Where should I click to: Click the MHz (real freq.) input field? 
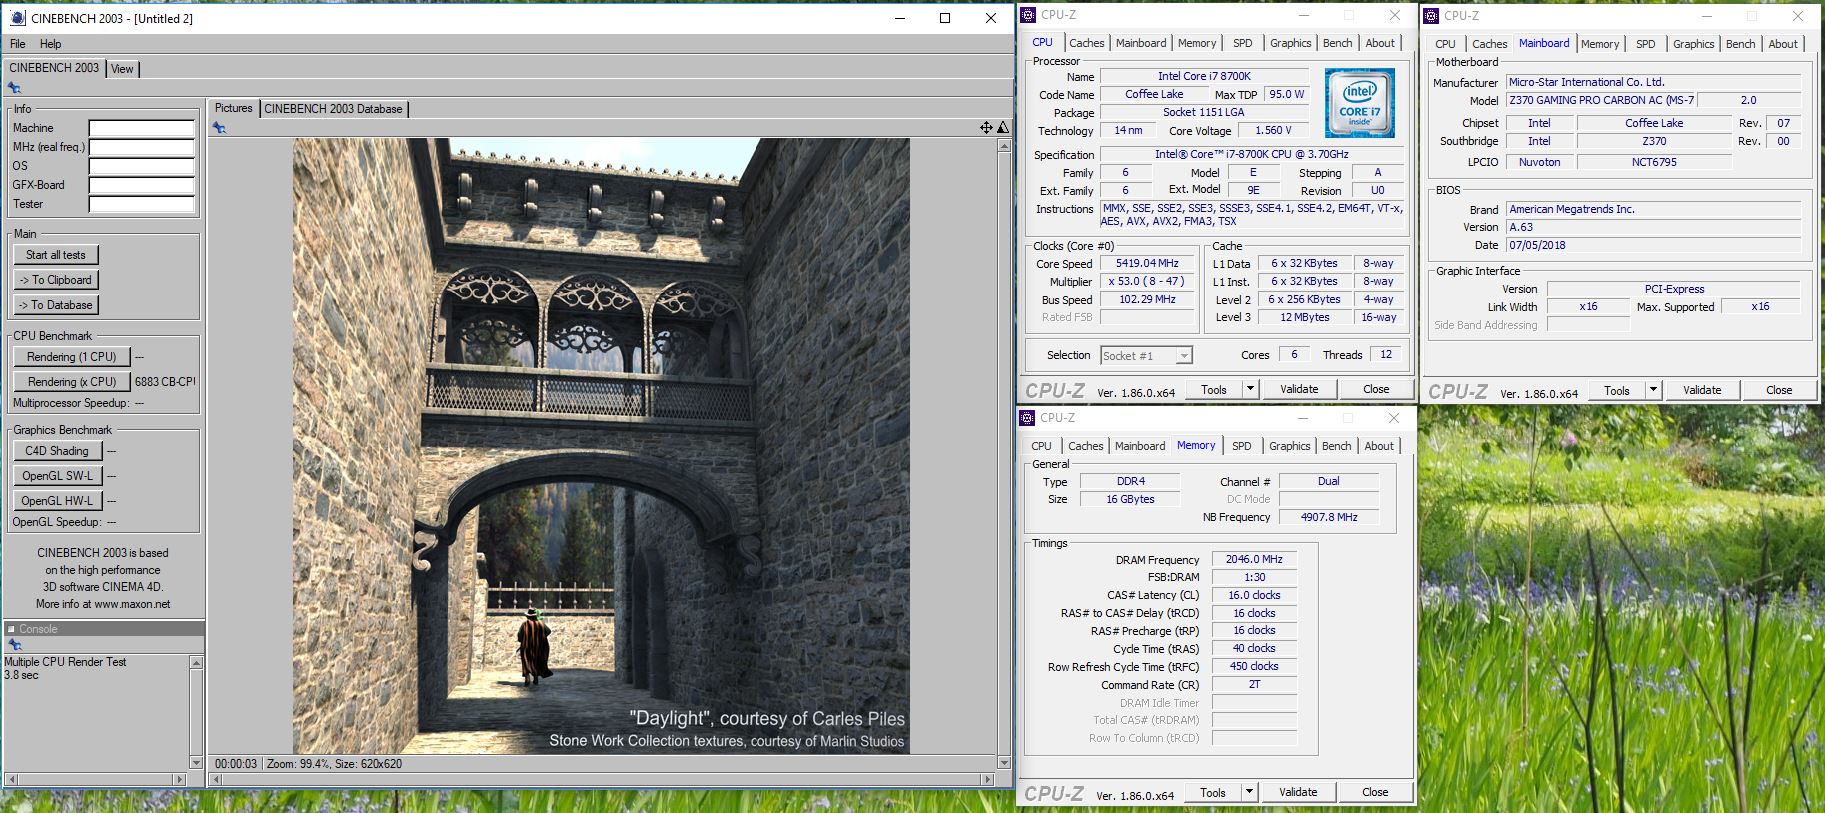pos(142,147)
